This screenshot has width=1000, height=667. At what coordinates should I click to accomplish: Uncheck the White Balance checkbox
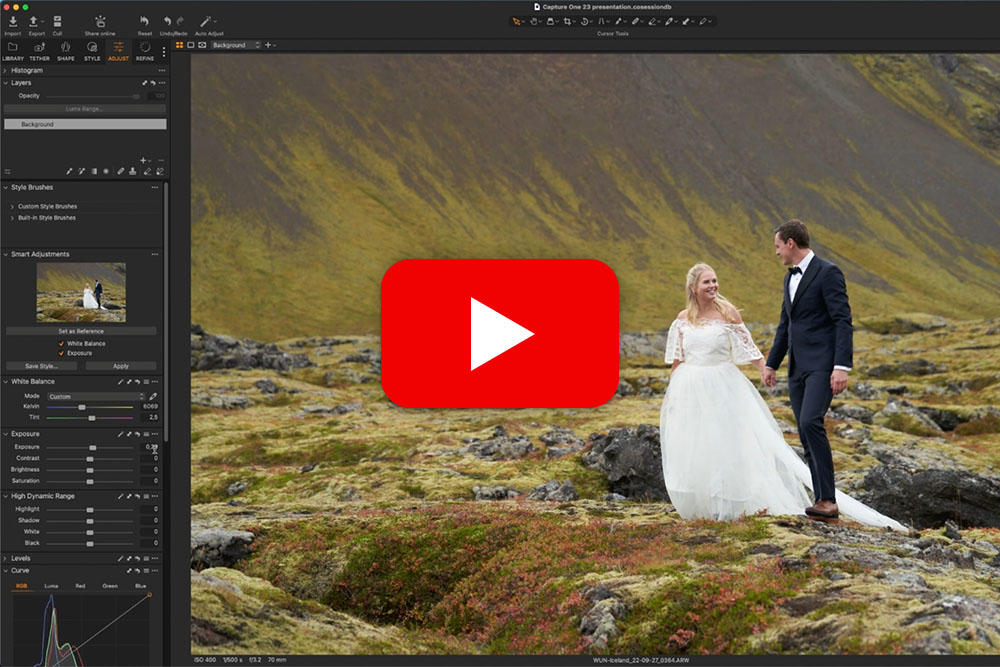click(61, 343)
